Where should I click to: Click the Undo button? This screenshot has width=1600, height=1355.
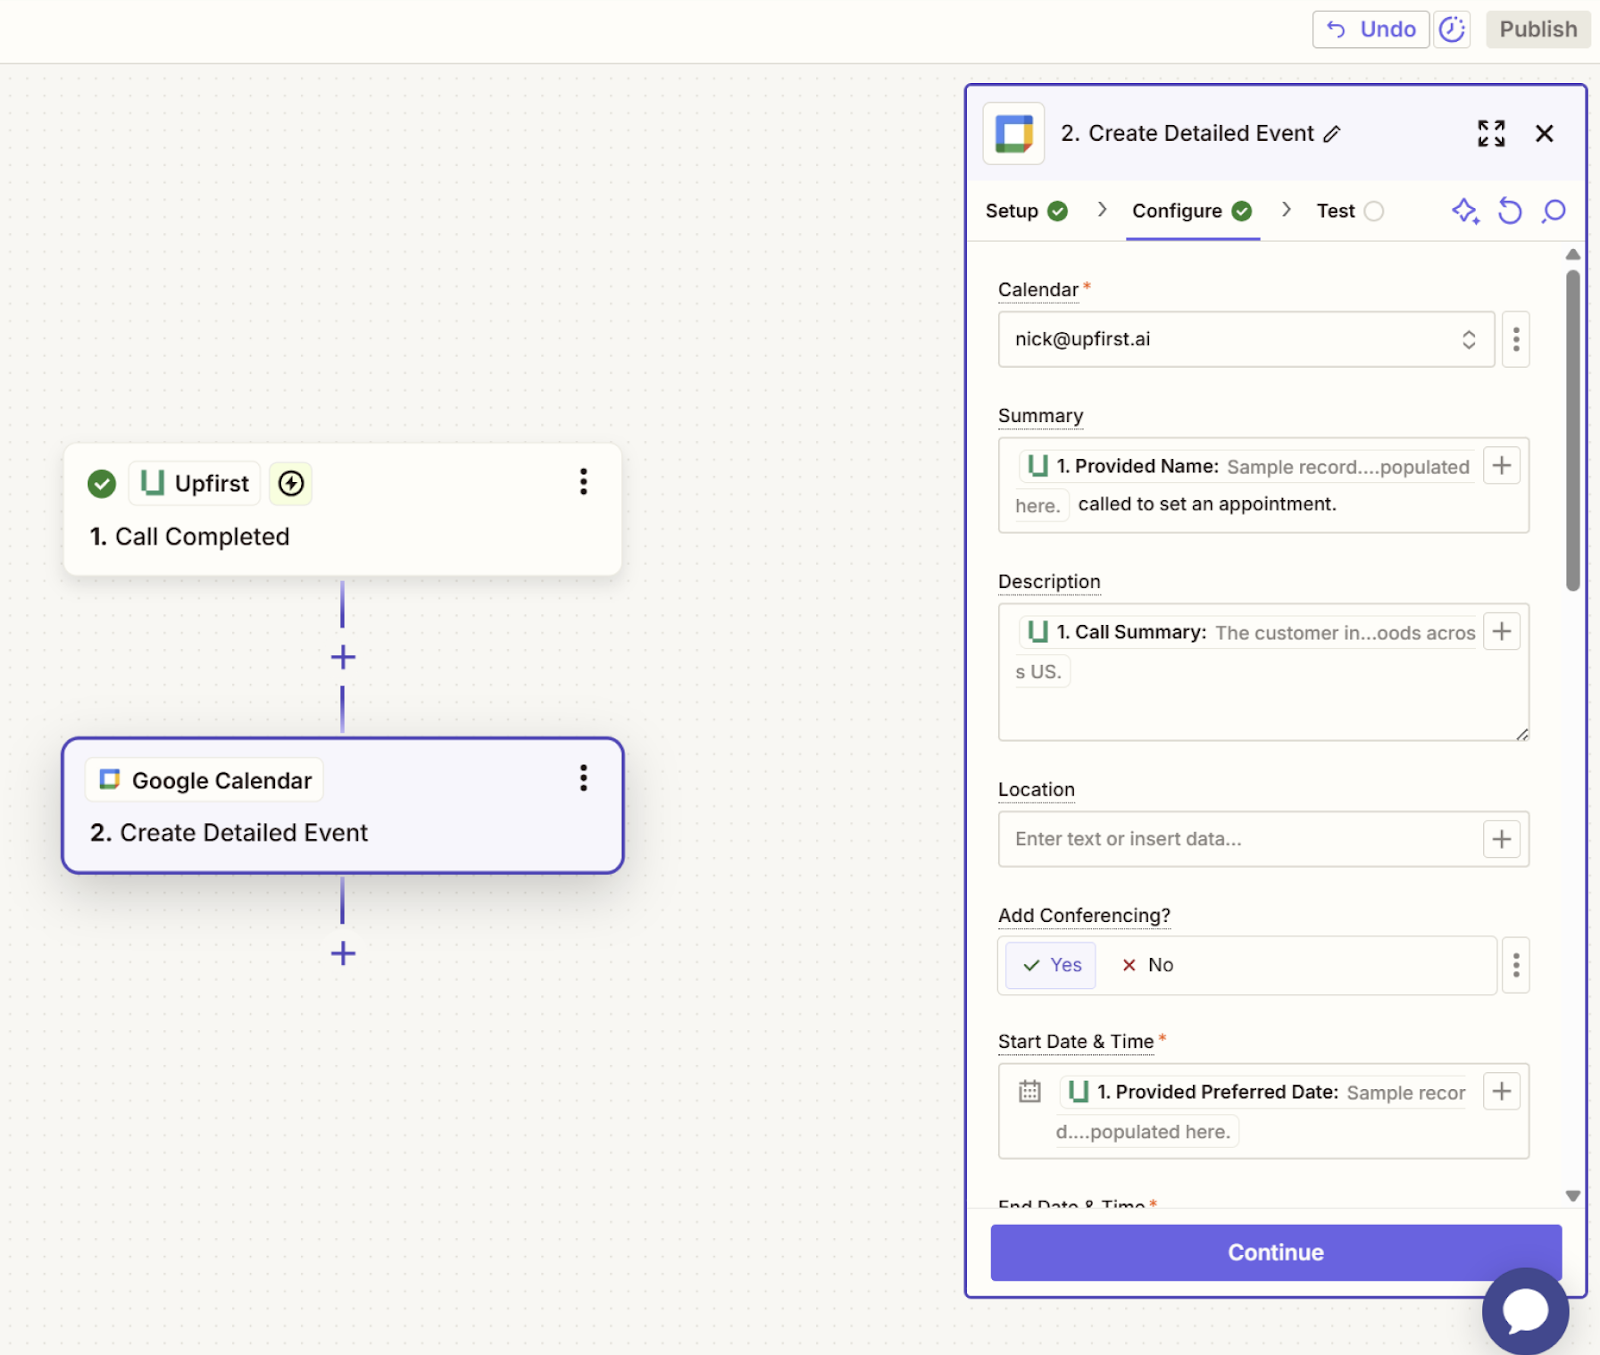coord(1370,30)
